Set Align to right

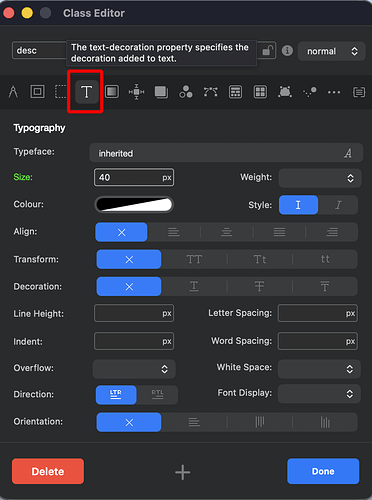tap(332, 232)
